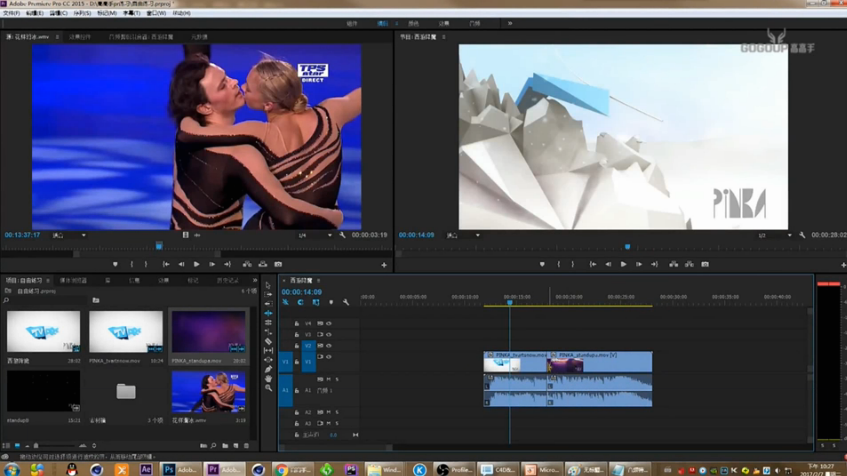Open timeline sequence panel menu
Viewport: 847px width, 476px height.
click(319, 280)
